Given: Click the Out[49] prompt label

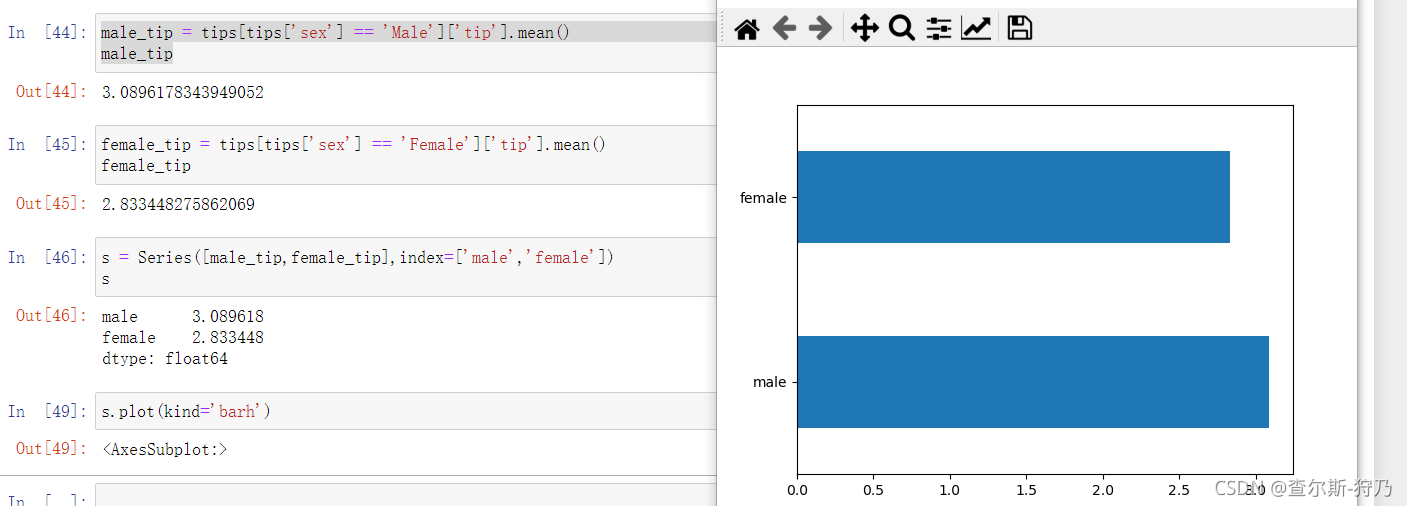Looking at the screenshot, I should pyautogui.click(x=51, y=449).
